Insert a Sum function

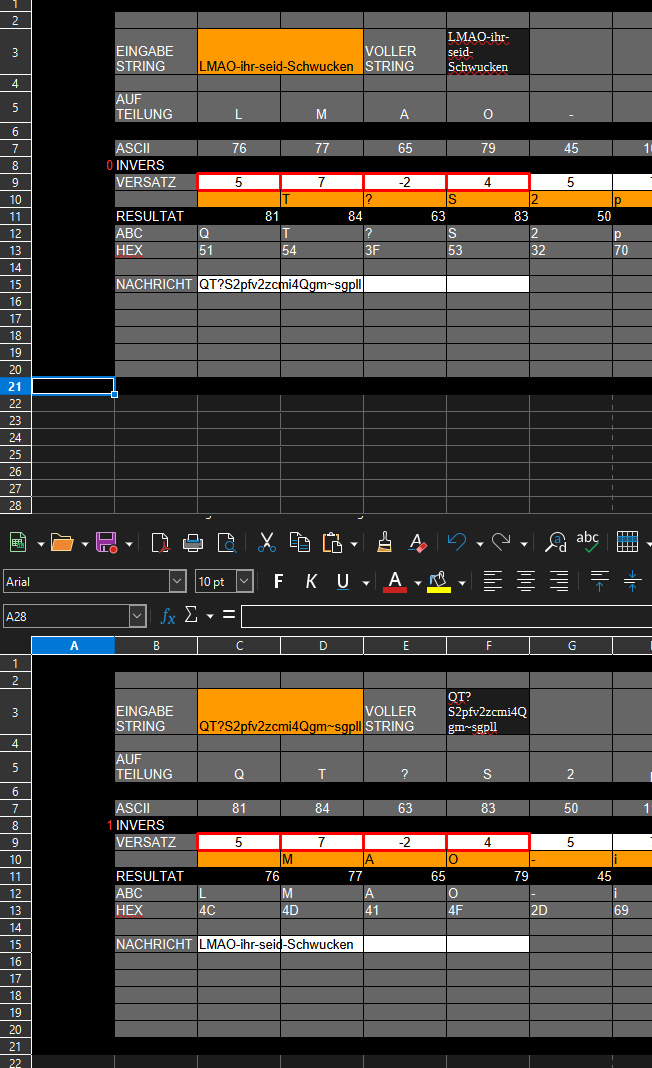pyautogui.click(x=191, y=615)
